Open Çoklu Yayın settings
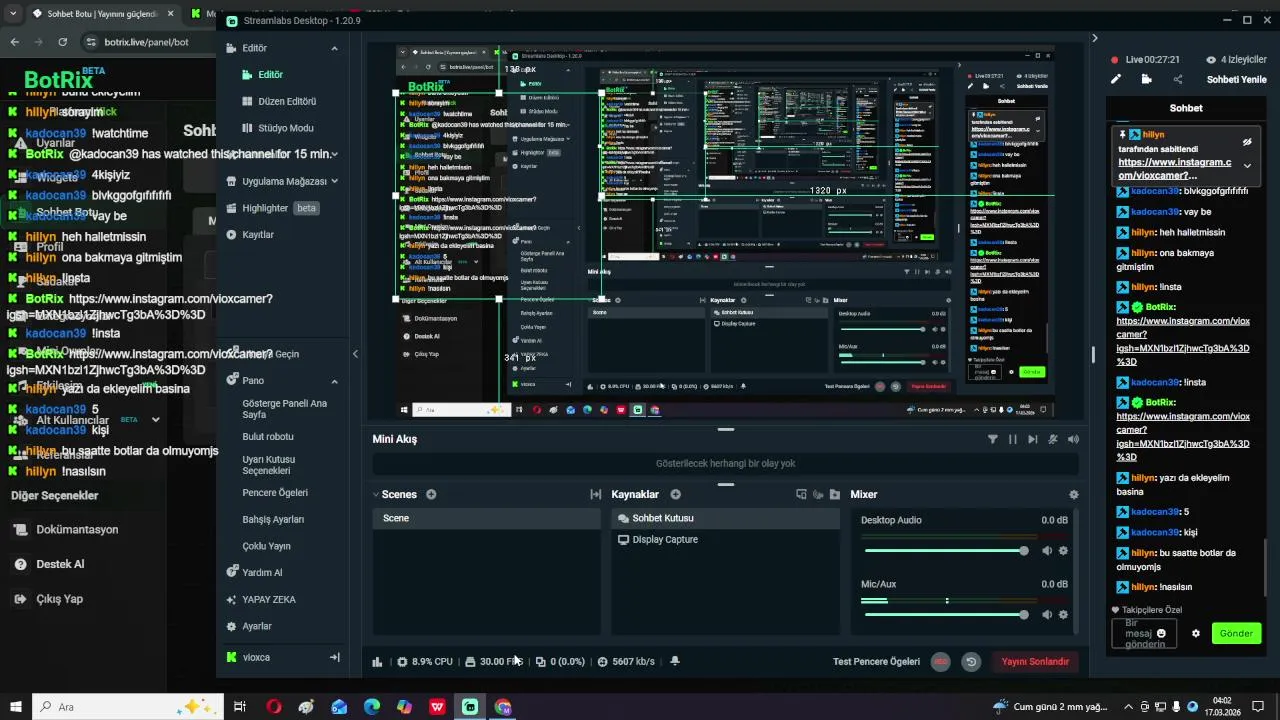 point(266,546)
